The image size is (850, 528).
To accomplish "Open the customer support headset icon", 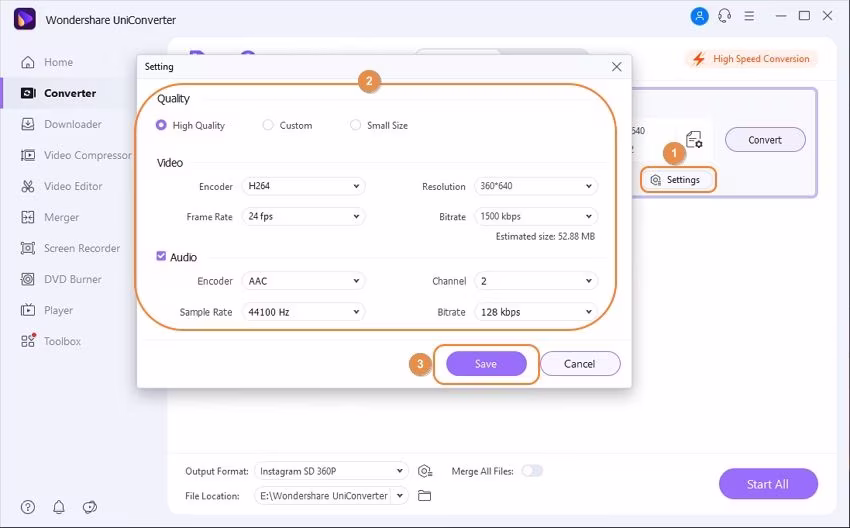I will point(724,16).
